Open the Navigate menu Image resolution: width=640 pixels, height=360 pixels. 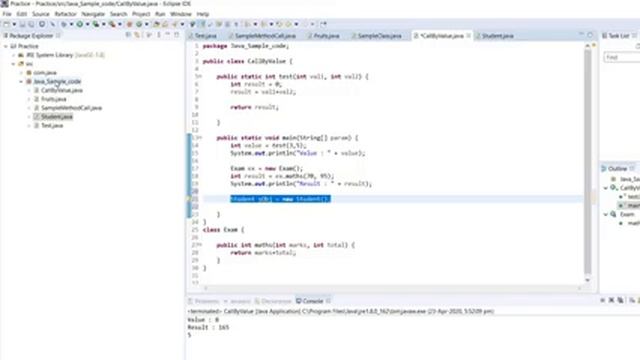(x=93, y=14)
